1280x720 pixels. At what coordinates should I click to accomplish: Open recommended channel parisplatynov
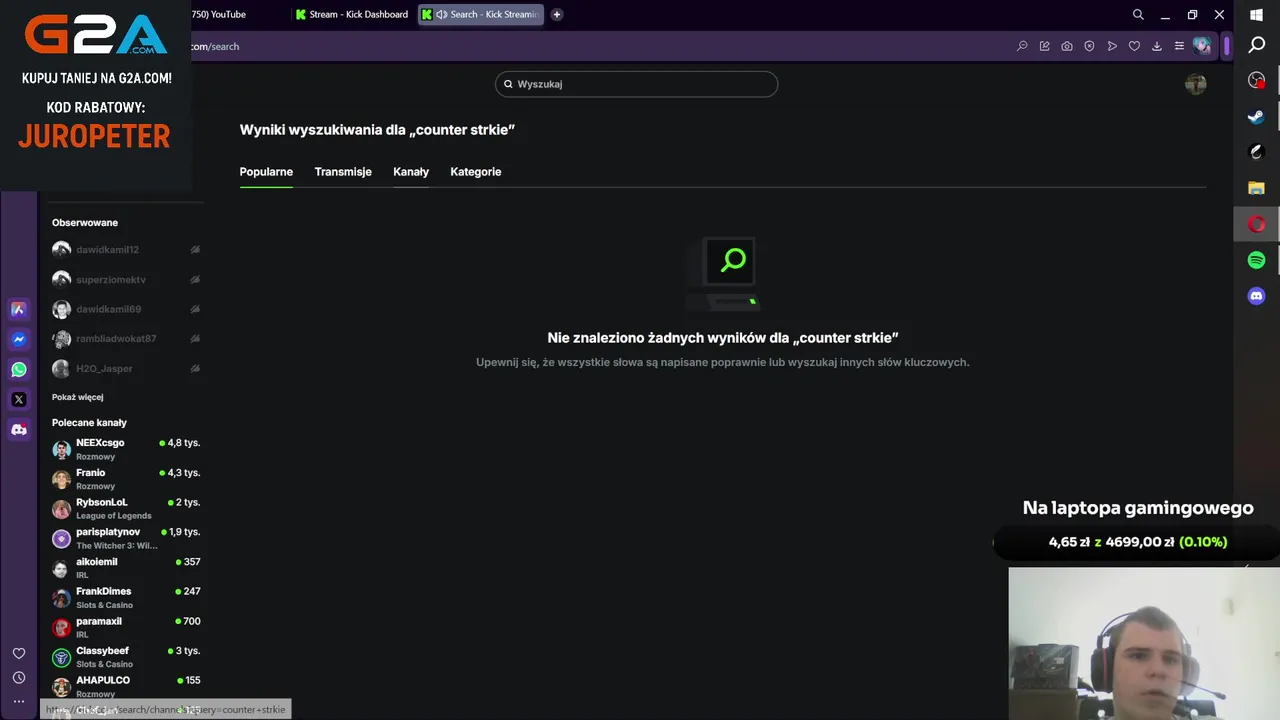pos(126,538)
